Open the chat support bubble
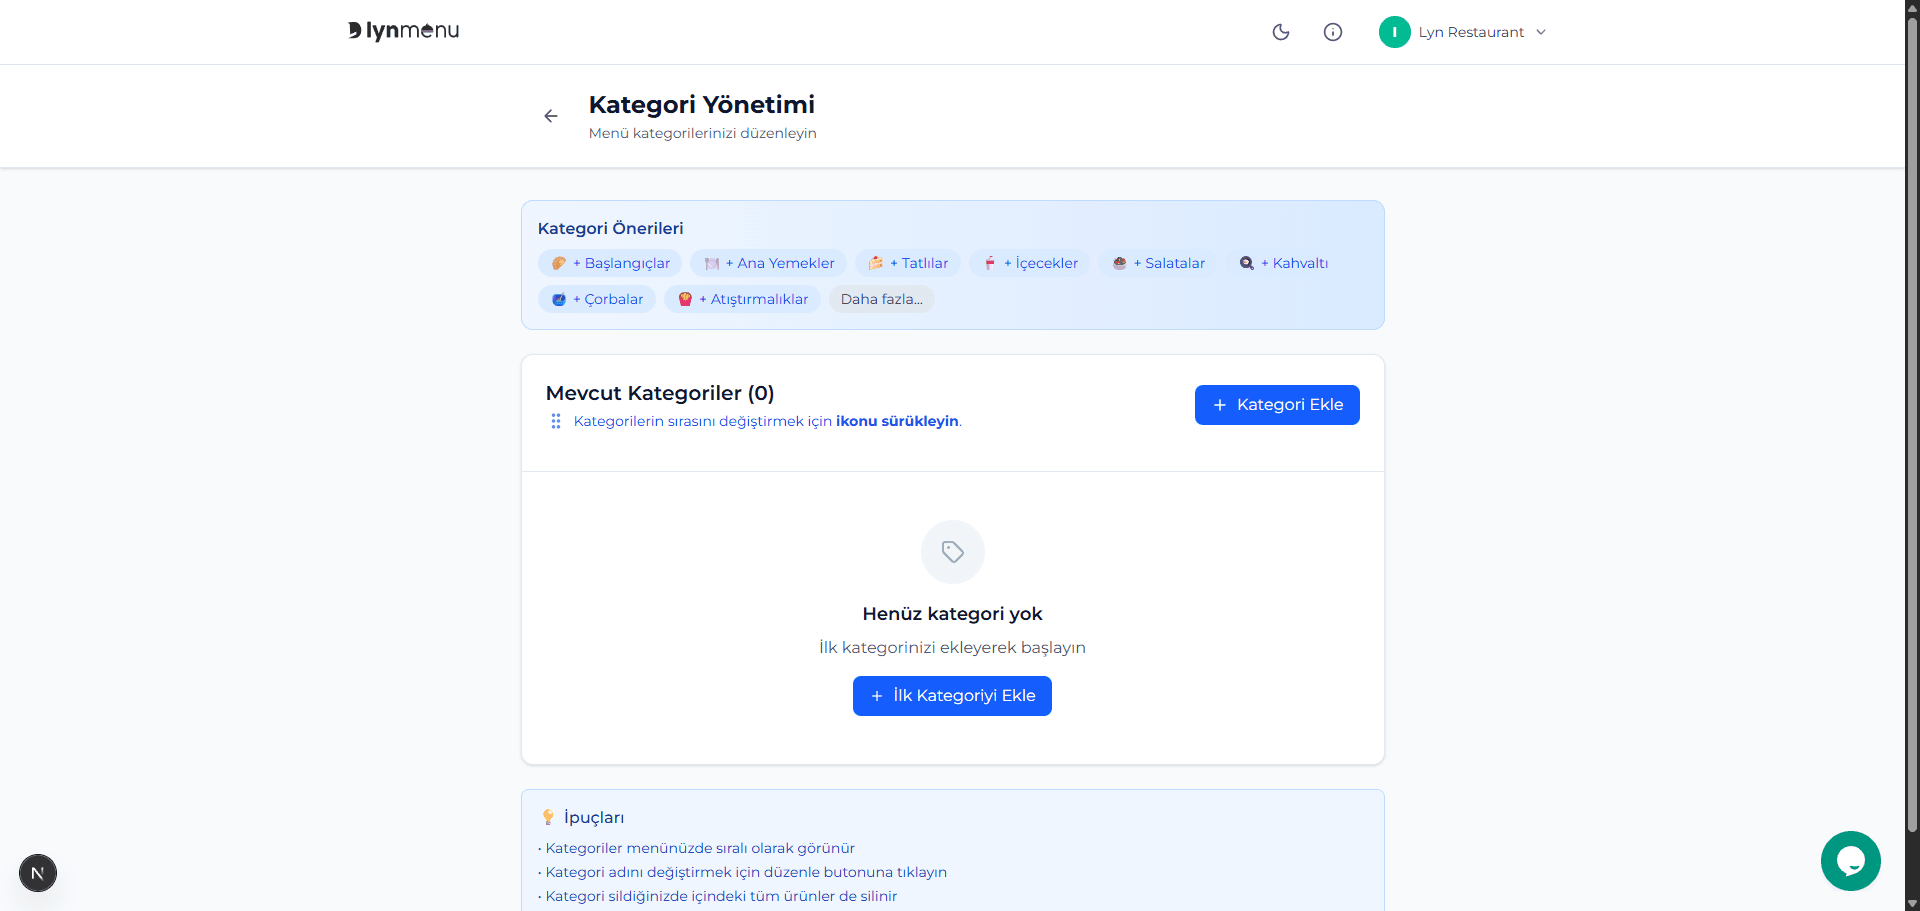Viewport: 1920px width, 911px height. coord(1851,861)
